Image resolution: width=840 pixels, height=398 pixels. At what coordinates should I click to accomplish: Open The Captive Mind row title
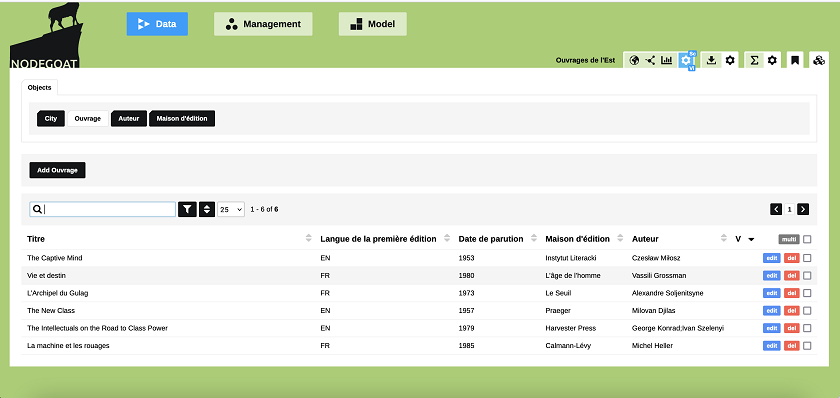tap(55, 258)
